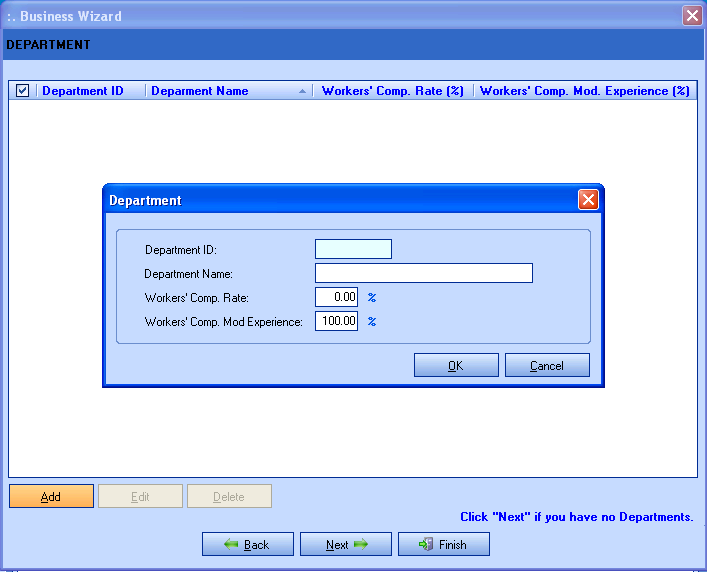Proceed with the Next arrow button
This screenshot has width=707, height=572.
coord(345,545)
